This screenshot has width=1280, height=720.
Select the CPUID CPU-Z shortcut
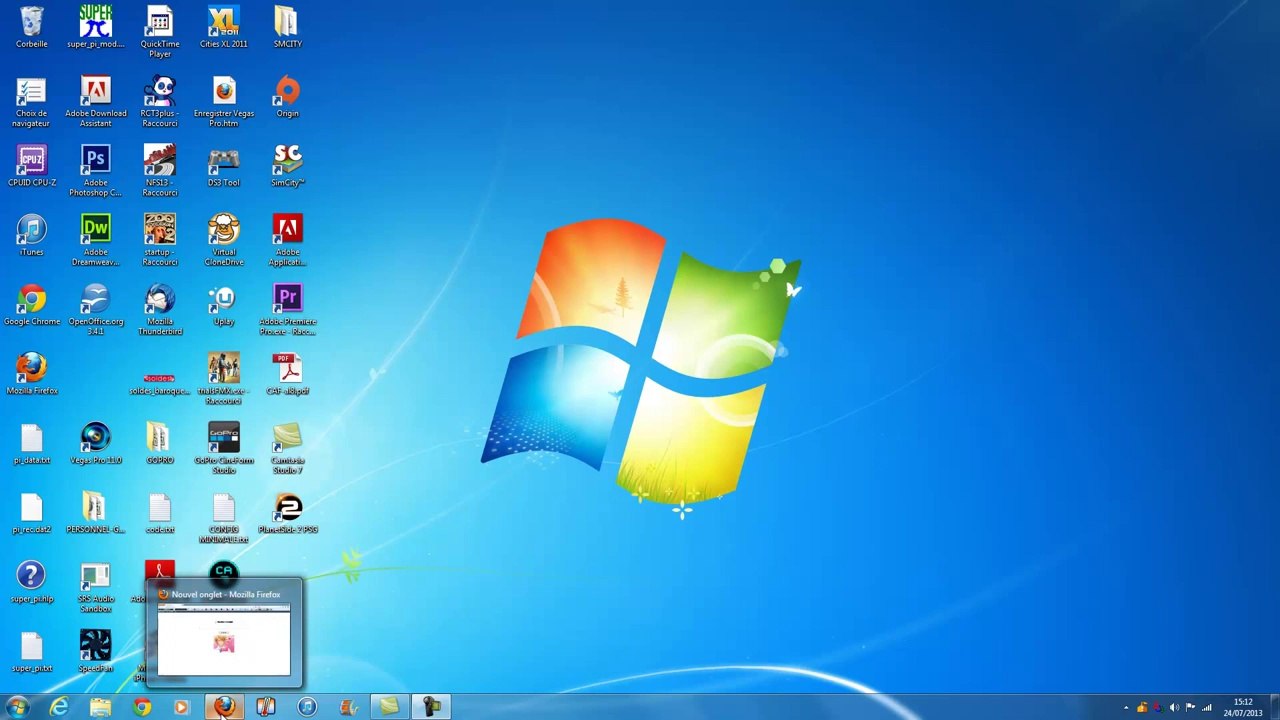tap(31, 166)
